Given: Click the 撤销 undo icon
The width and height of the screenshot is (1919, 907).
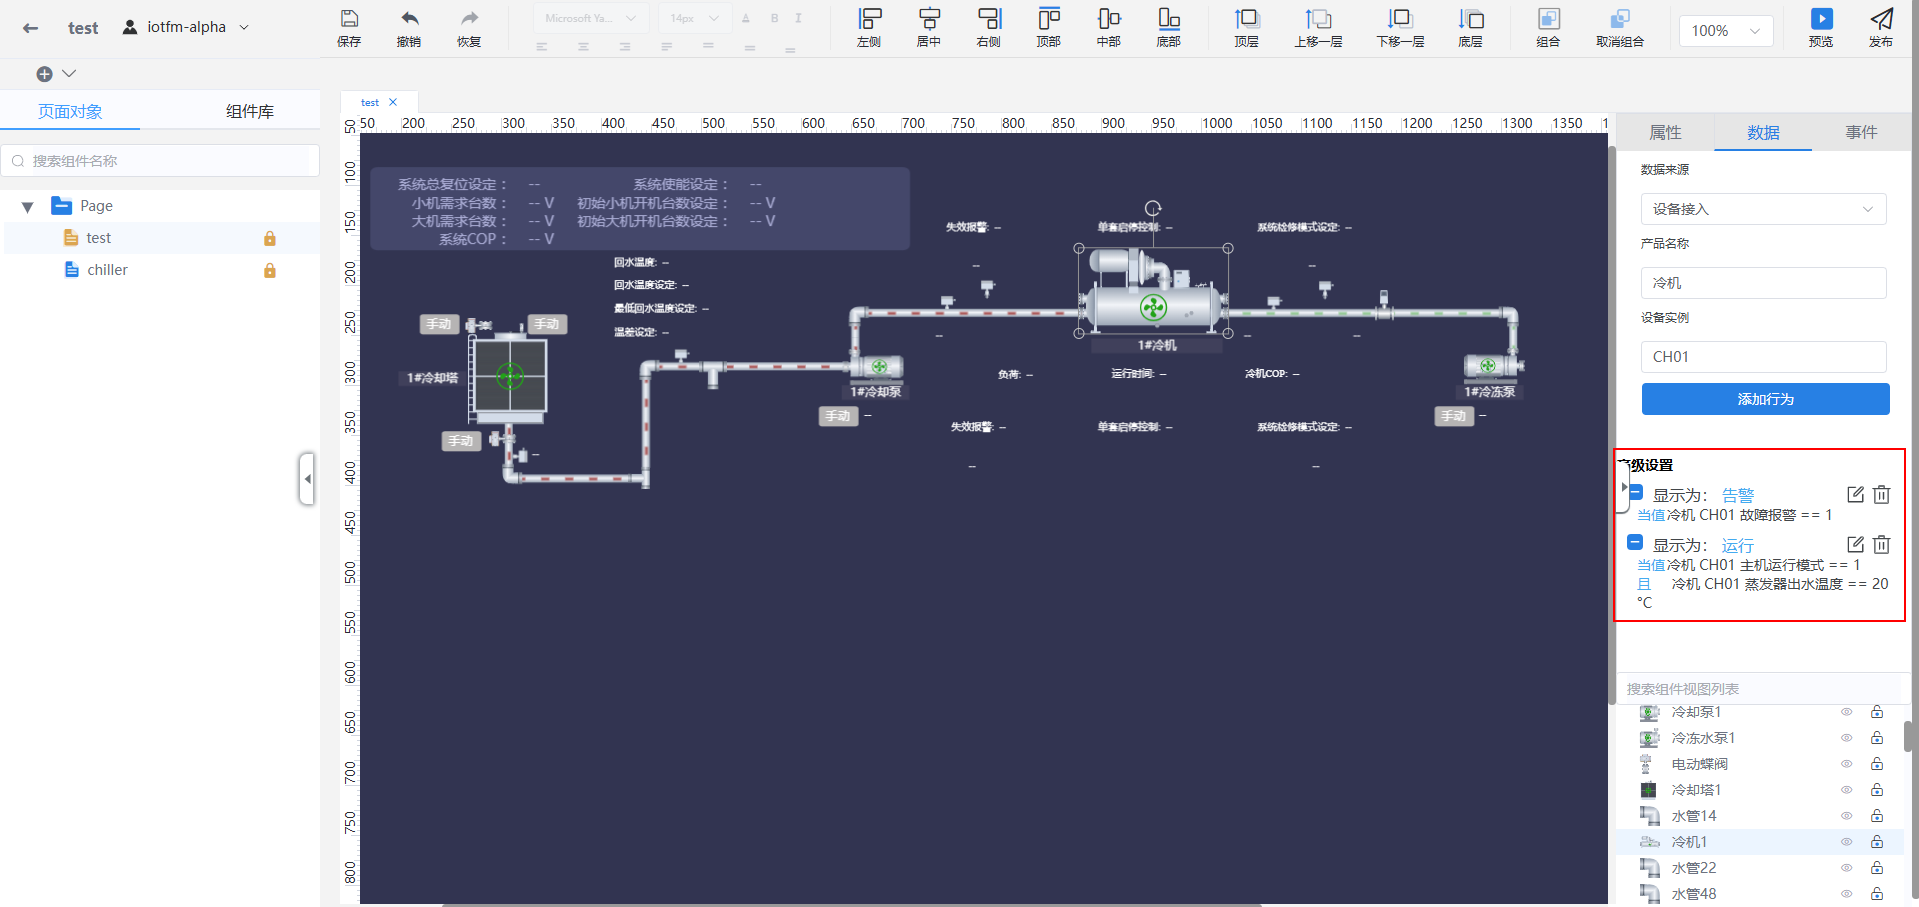Looking at the screenshot, I should (409, 19).
